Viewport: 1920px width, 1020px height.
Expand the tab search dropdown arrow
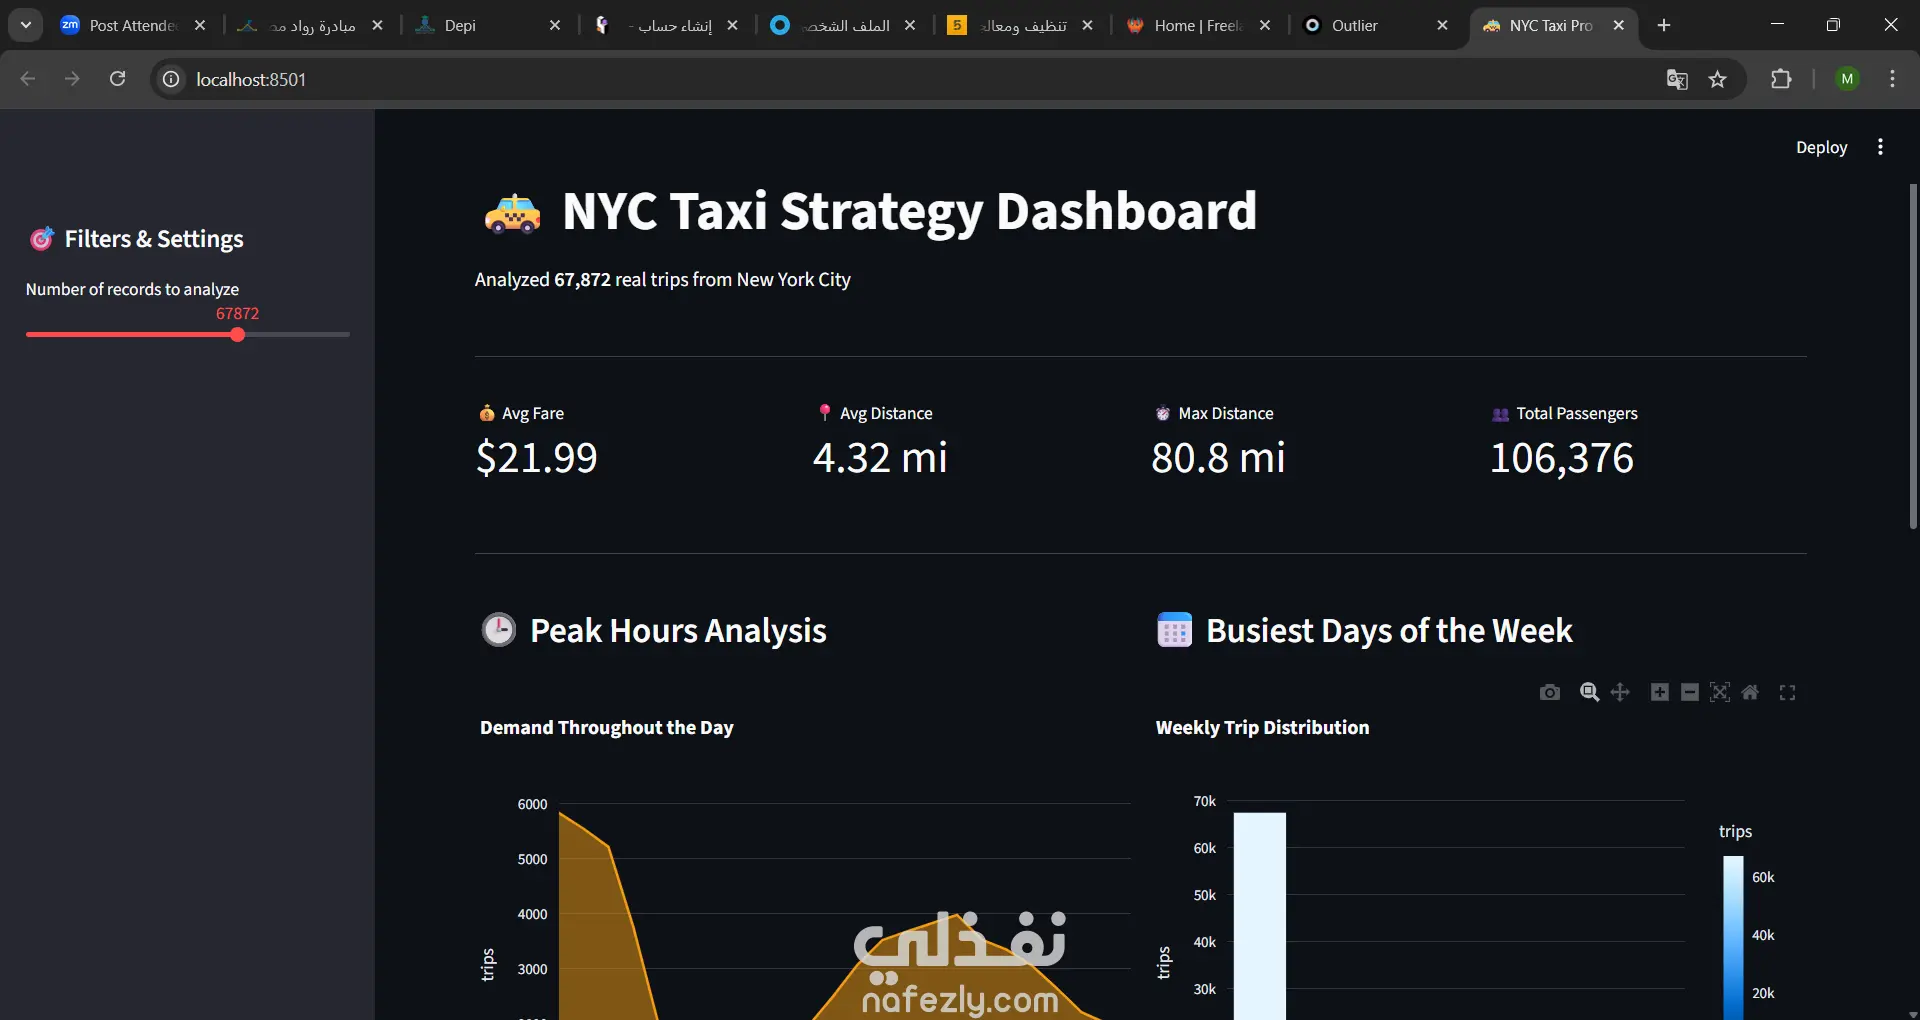point(25,25)
